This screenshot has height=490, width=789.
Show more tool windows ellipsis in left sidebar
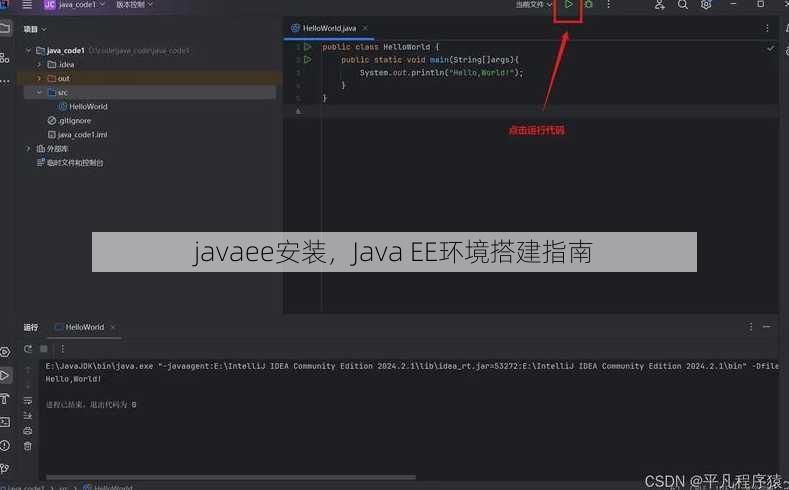[5, 80]
